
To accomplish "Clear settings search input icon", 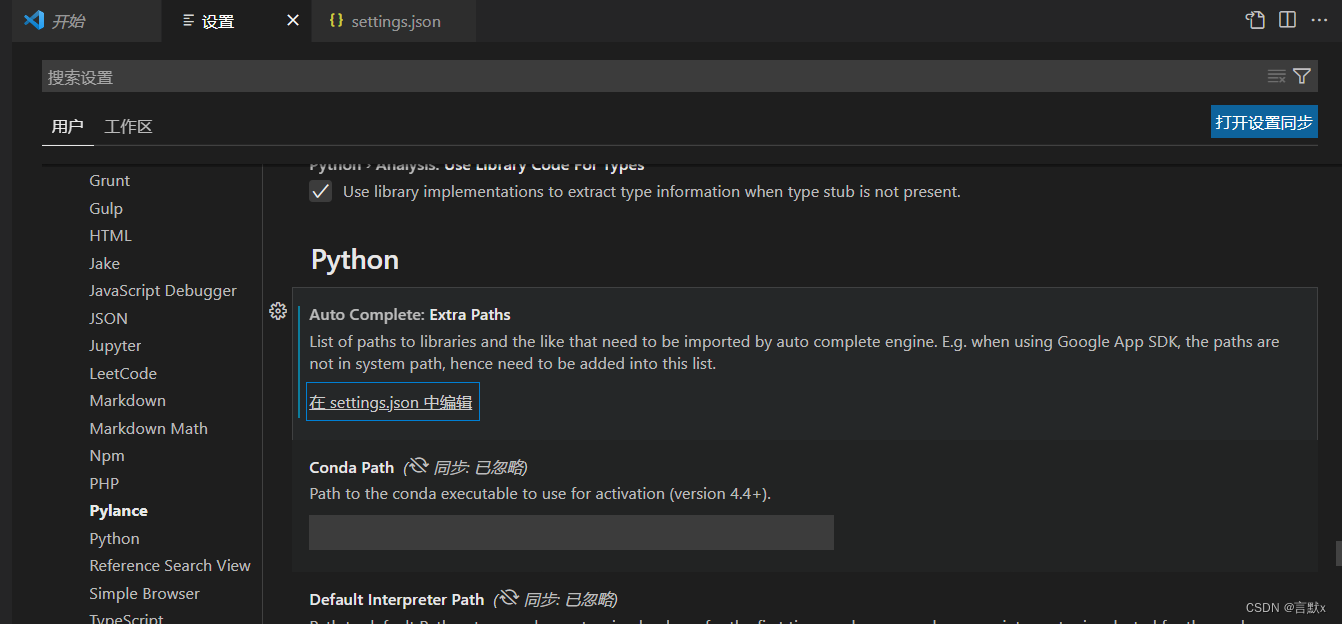I will coord(1276,76).
